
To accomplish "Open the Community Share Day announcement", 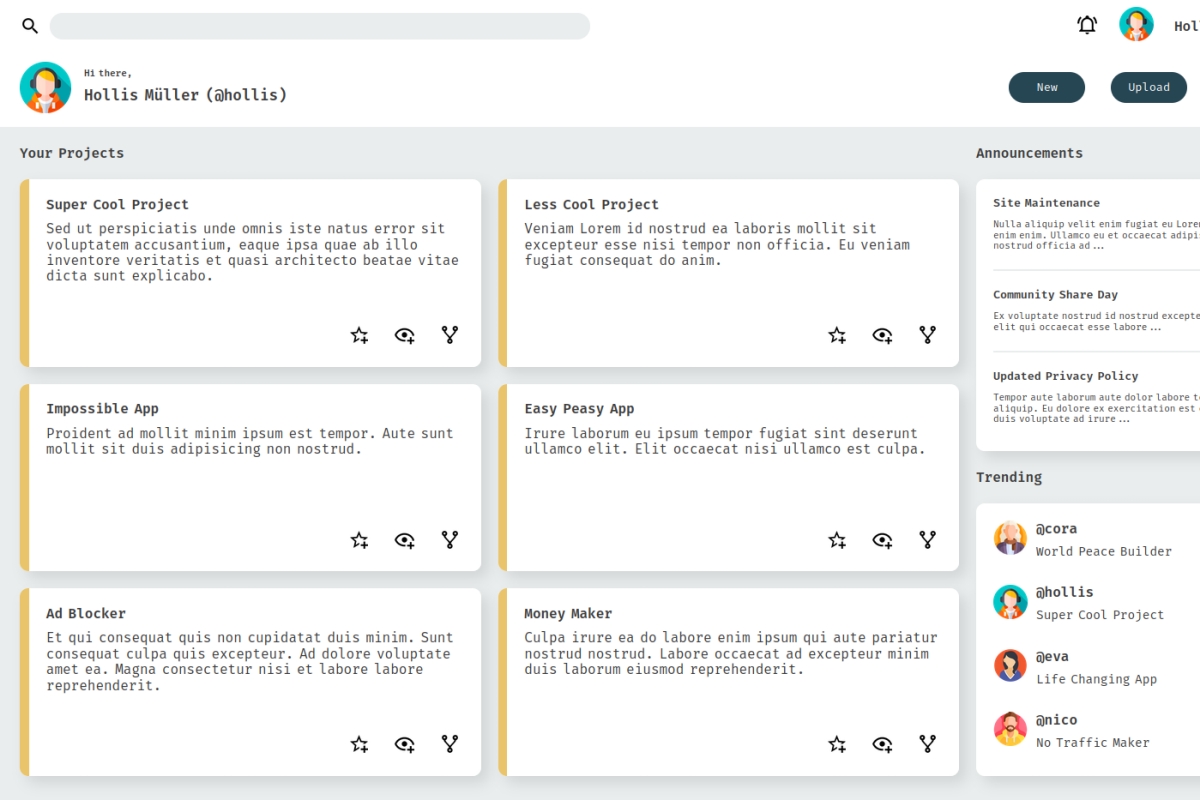I will [1055, 295].
